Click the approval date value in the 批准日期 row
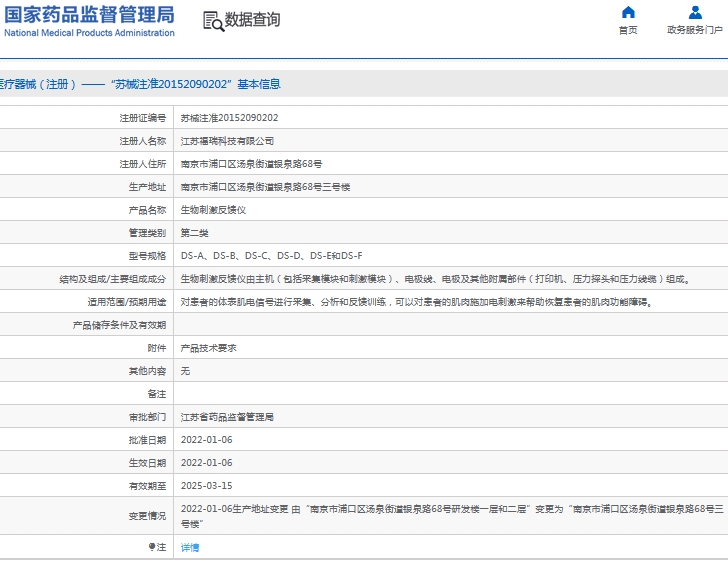Image resolution: width=728 pixels, height=566 pixels. [x=207, y=440]
